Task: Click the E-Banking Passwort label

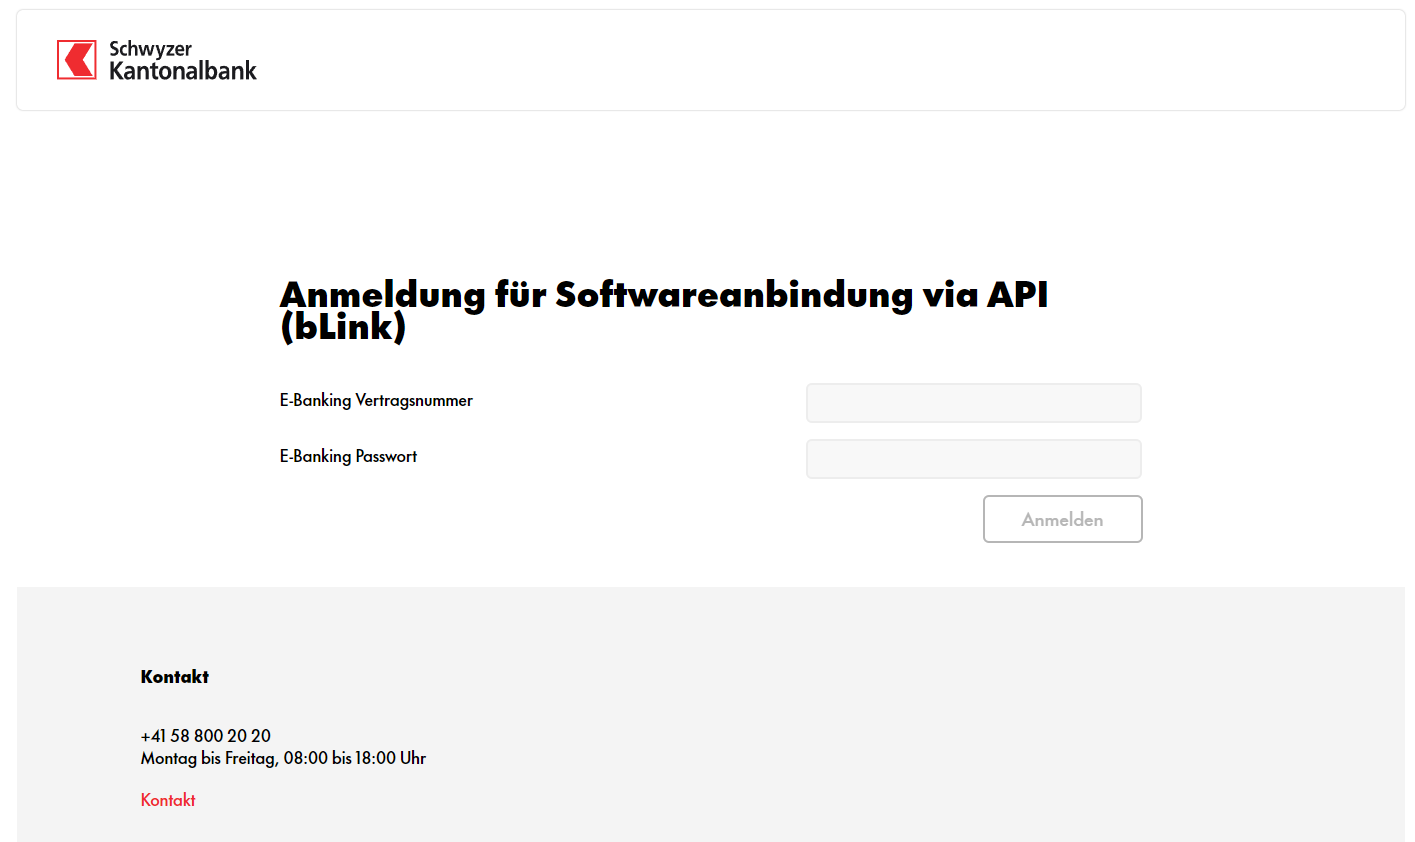Action: point(348,456)
